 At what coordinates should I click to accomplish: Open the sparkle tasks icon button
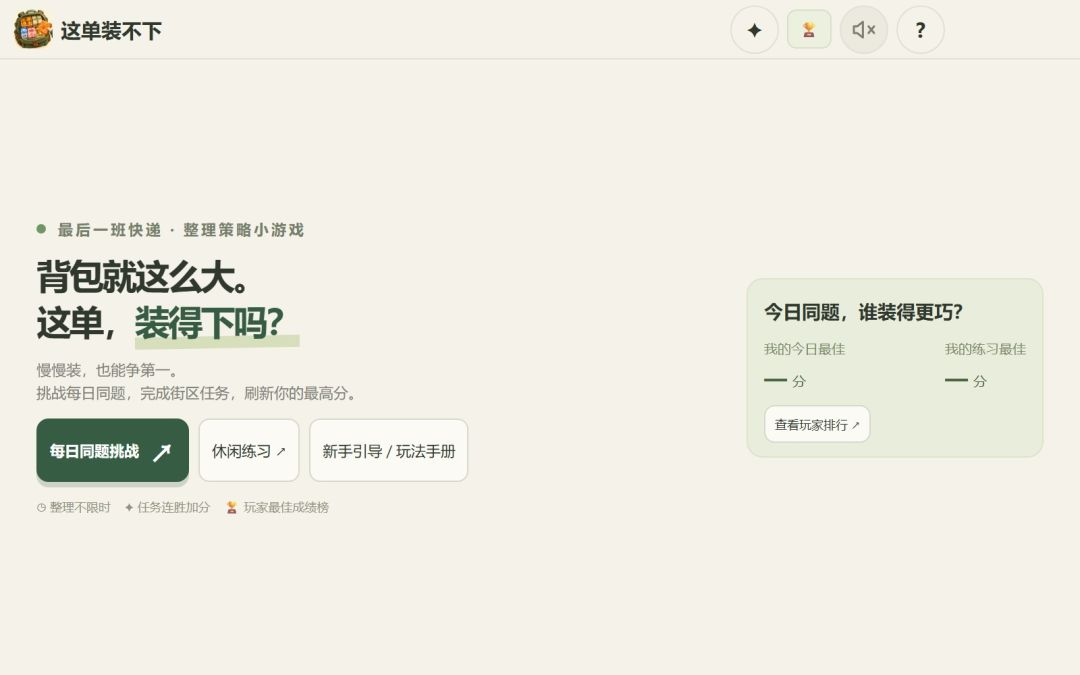(x=754, y=30)
